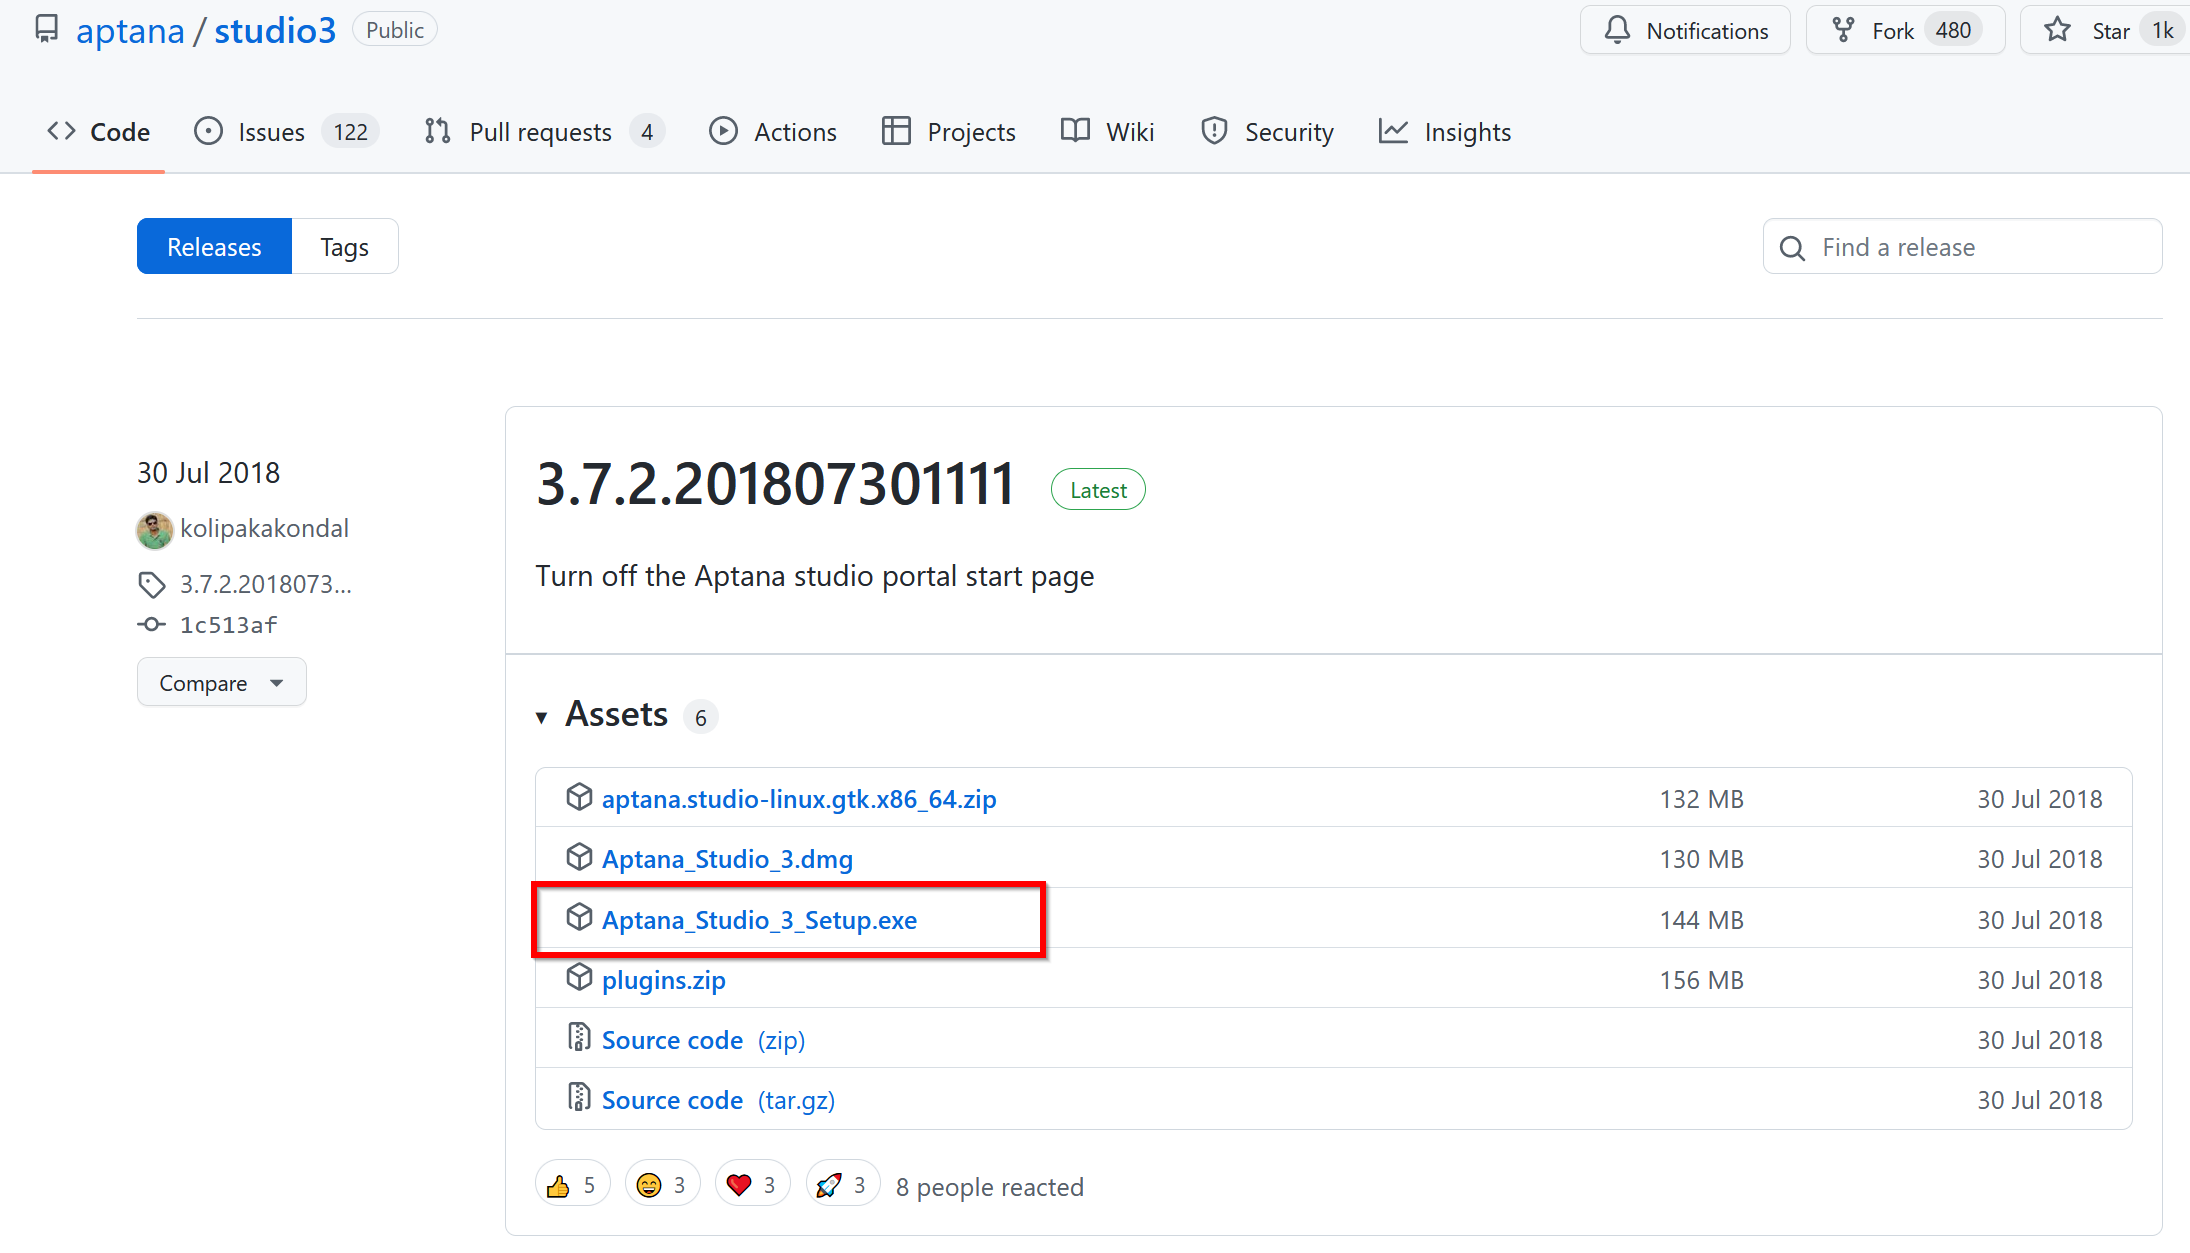This screenshot has width=2190, height=1253.
Task: Switch to the Tags view
Action: tap(345, 247)
